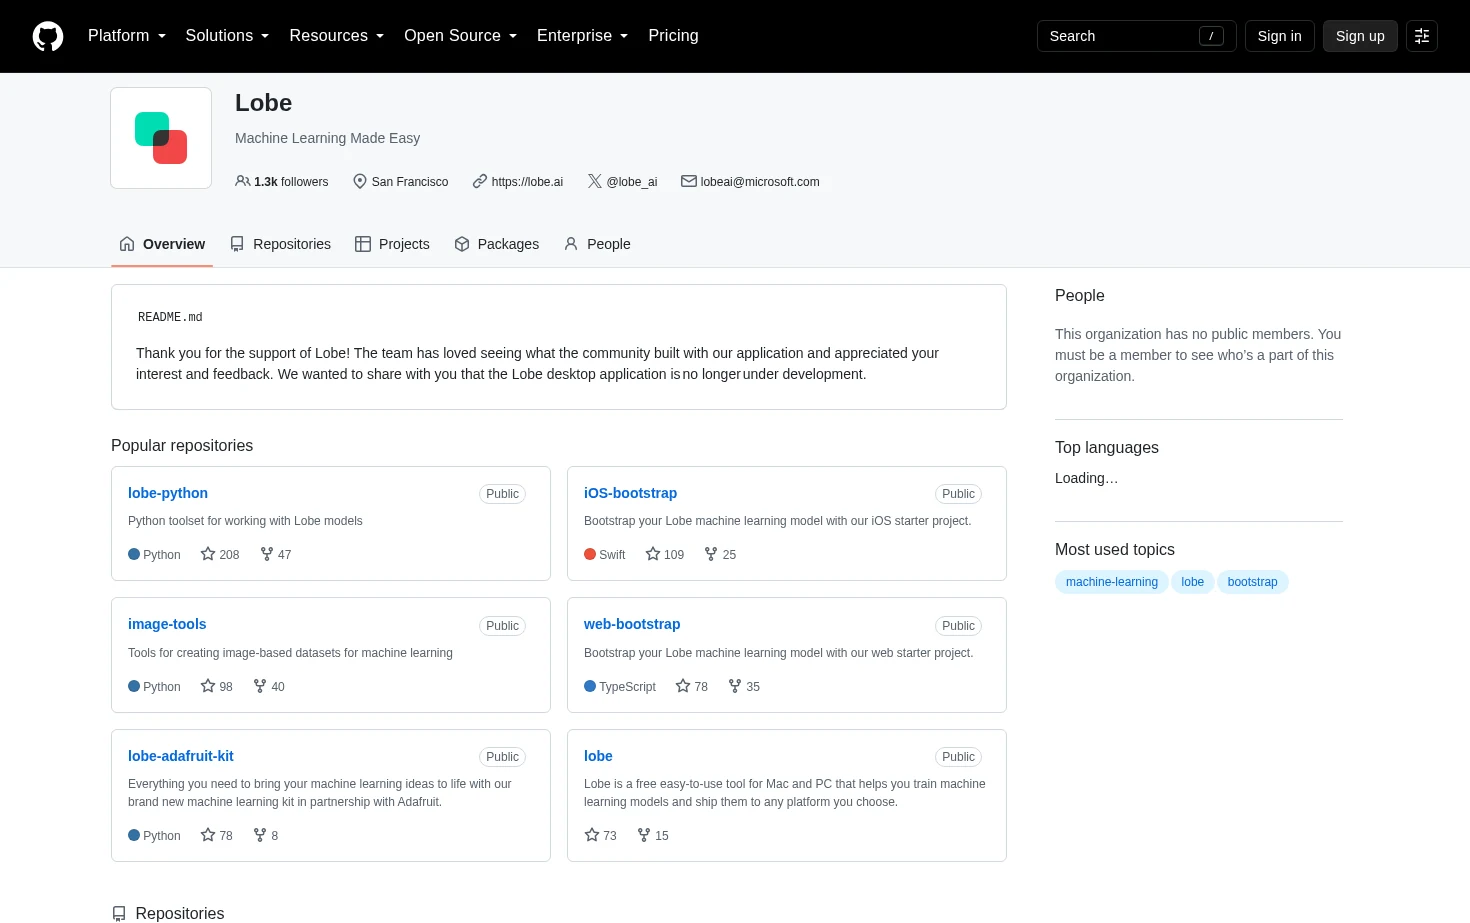Select the bootstrap topic tag
The width and height of the screenshot is (1470, 923).
pos(1252,582)
